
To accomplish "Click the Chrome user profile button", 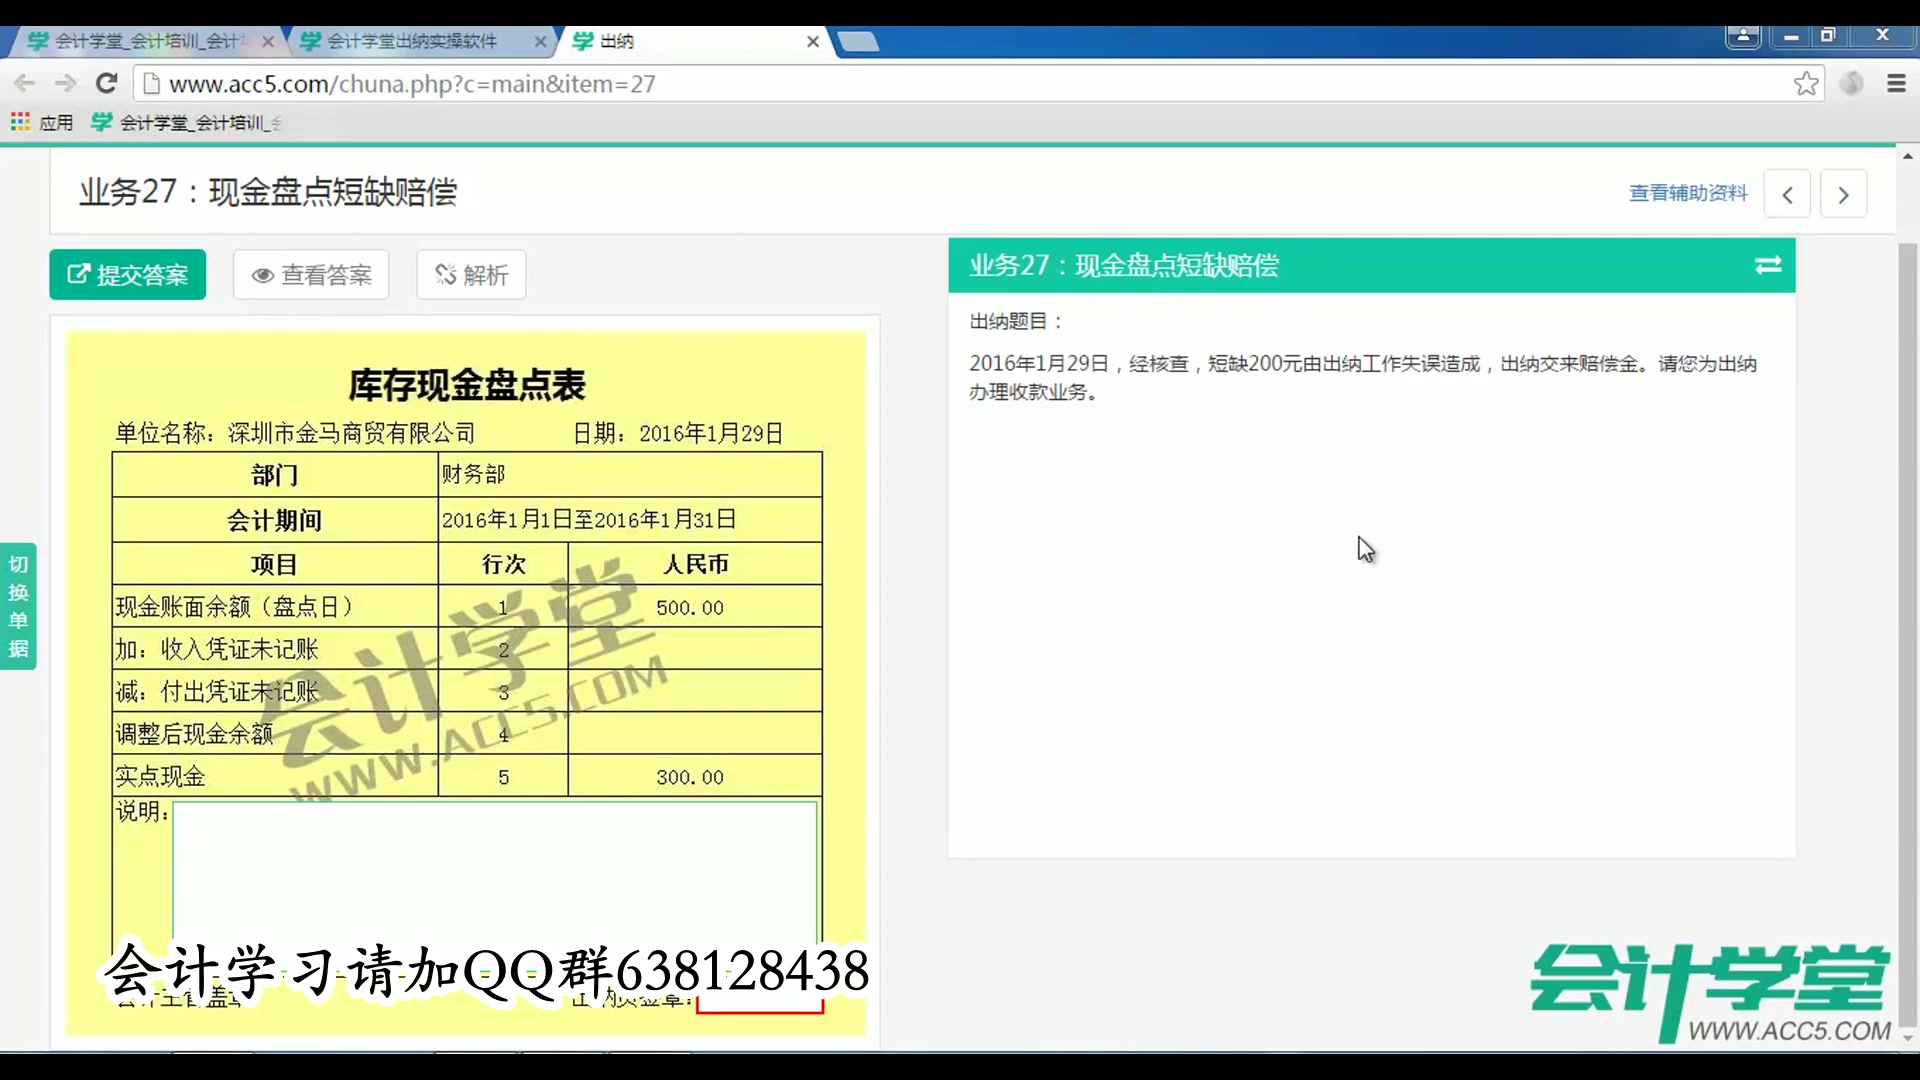I will click(x=1742, y=36).
